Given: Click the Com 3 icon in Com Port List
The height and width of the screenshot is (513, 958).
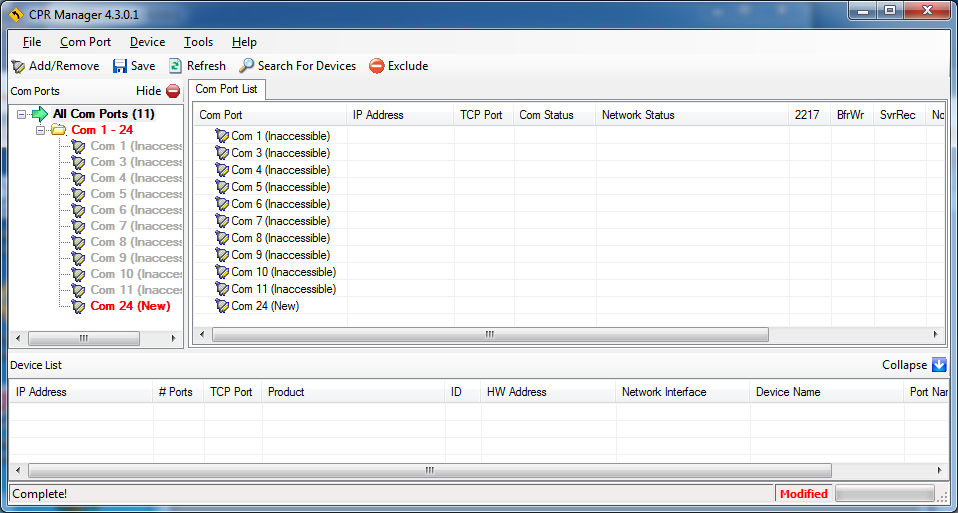Looking at the screenshot, I should pos(222,153).
